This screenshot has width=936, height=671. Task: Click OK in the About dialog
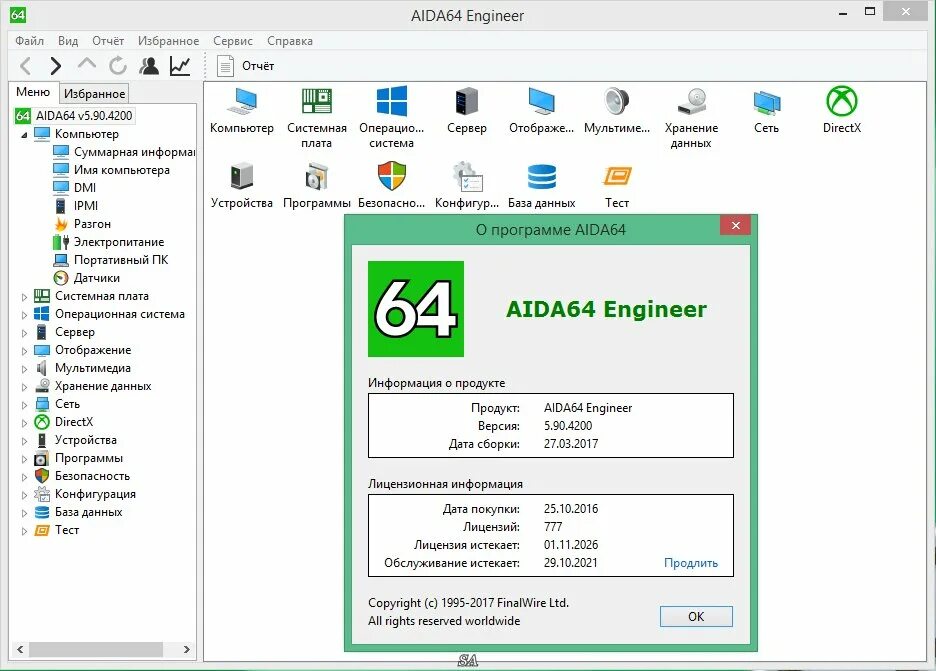(696, 617)
